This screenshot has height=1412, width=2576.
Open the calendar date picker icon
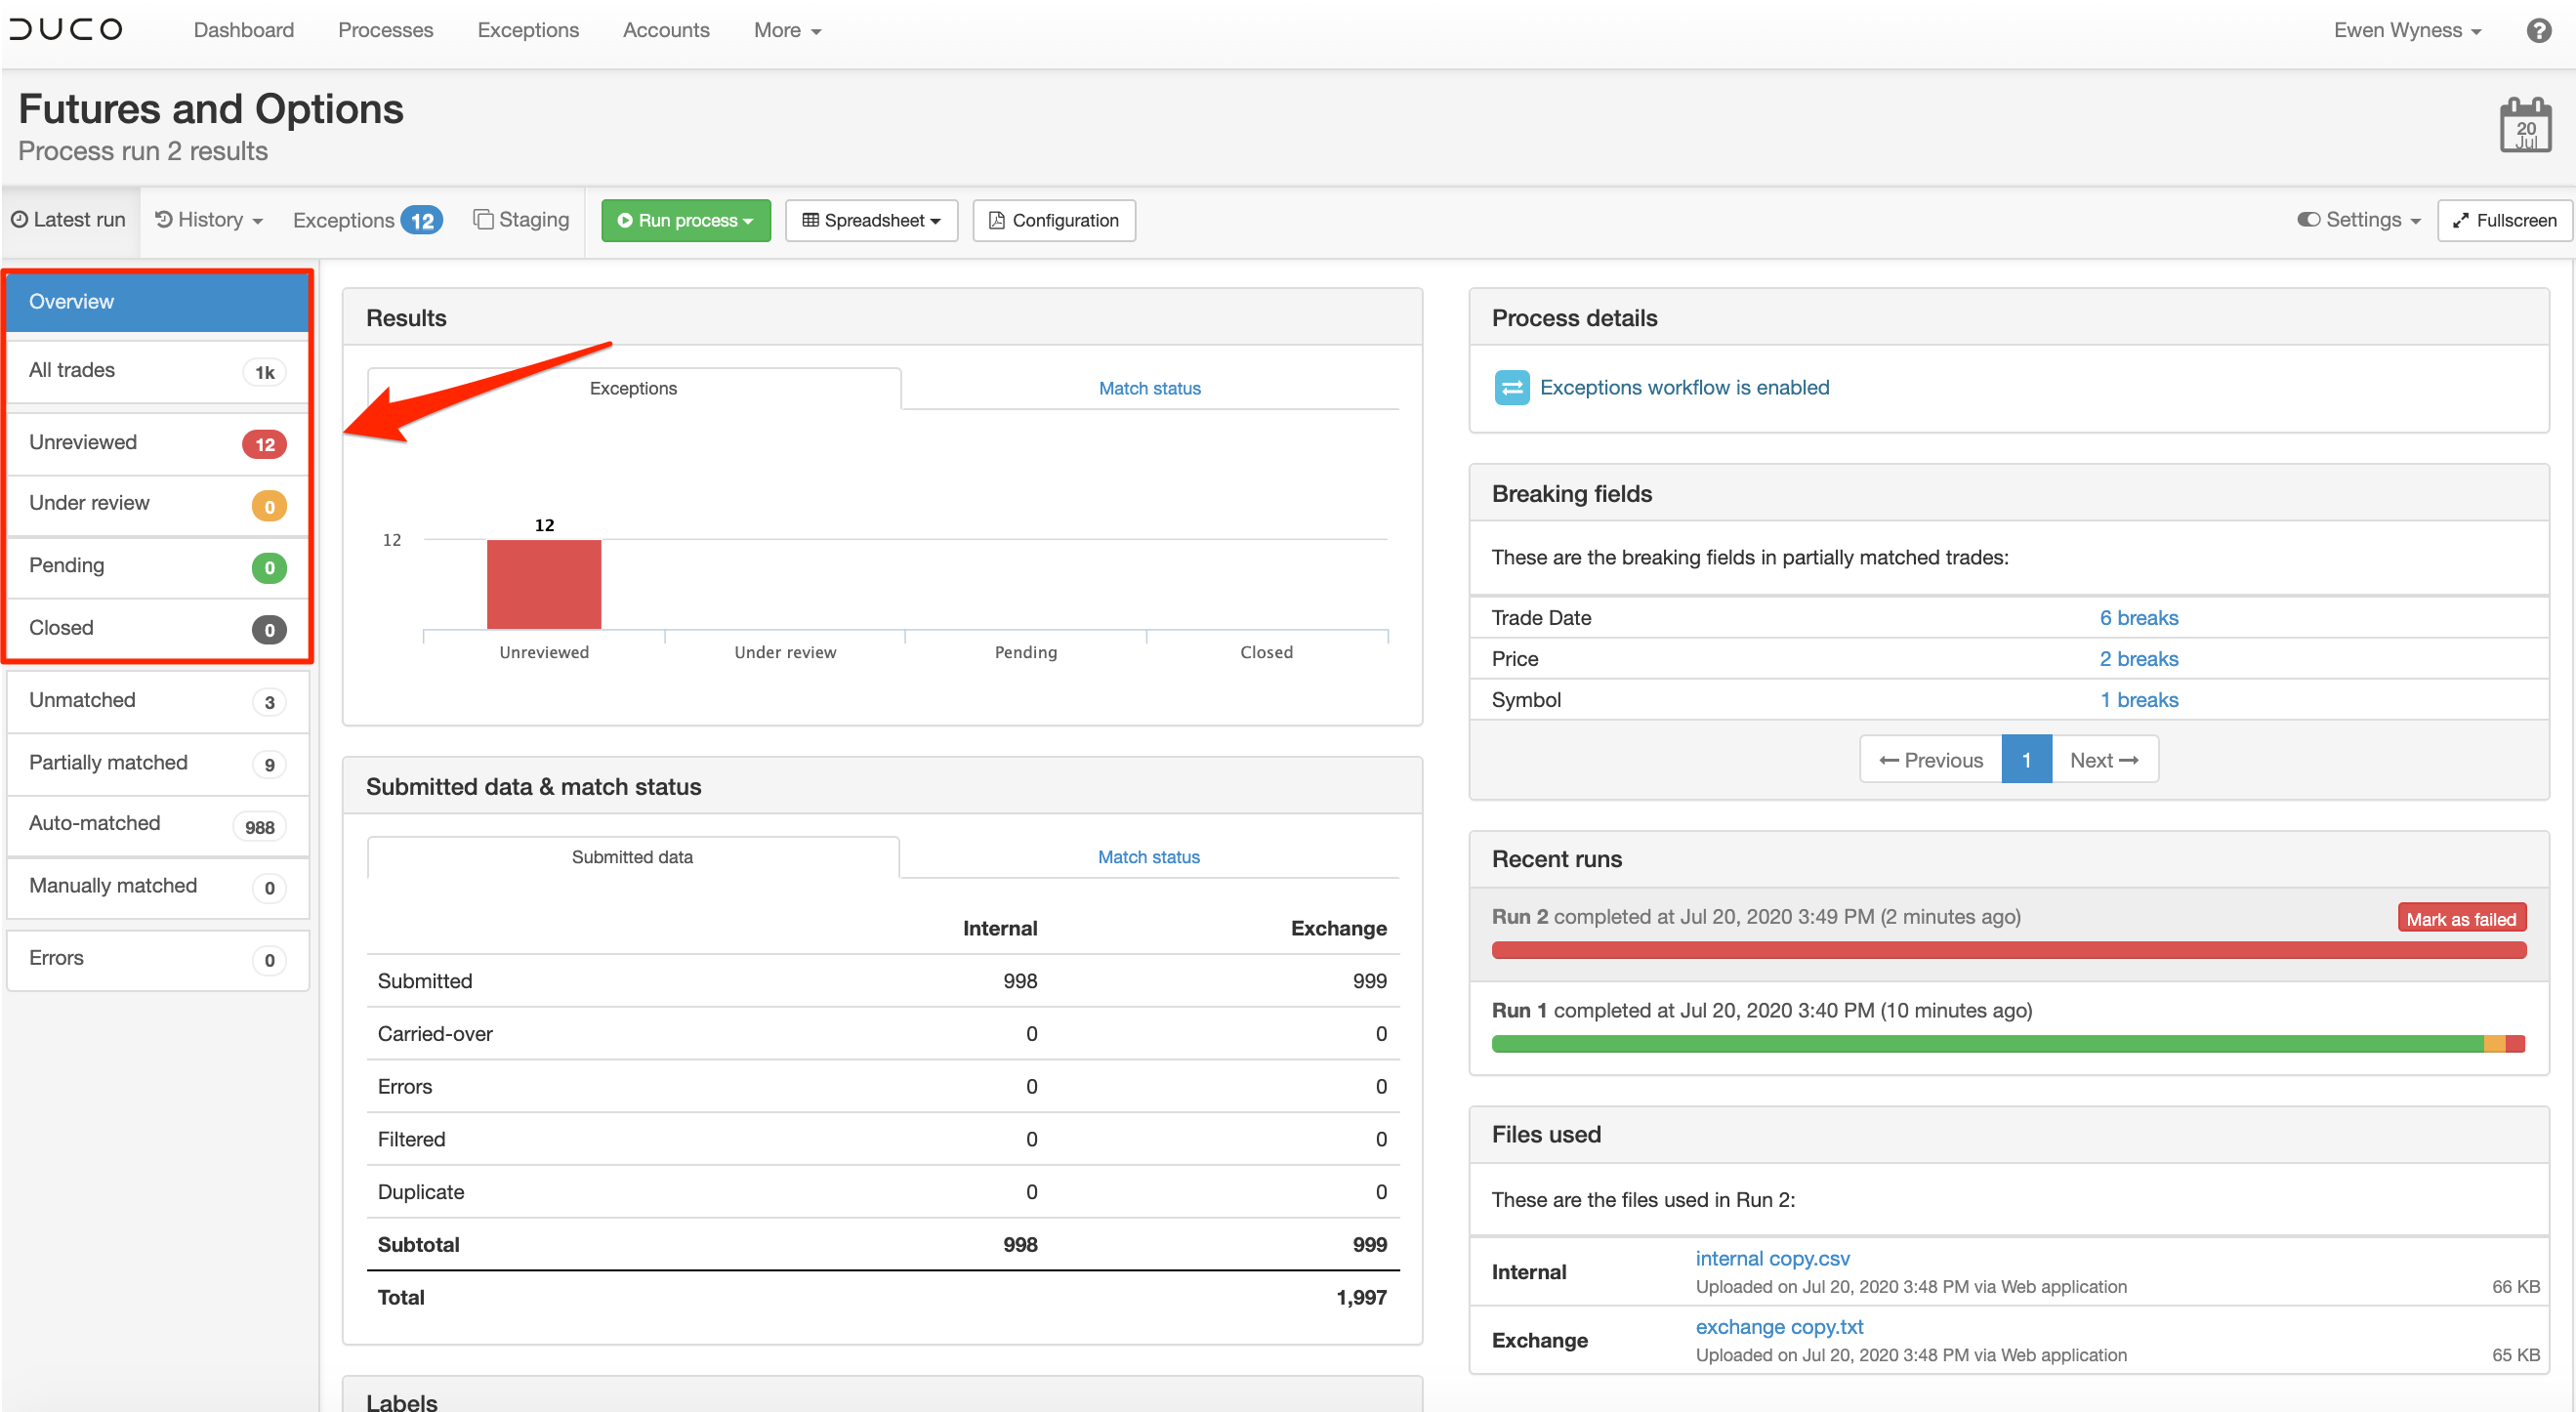point(2525,124)
